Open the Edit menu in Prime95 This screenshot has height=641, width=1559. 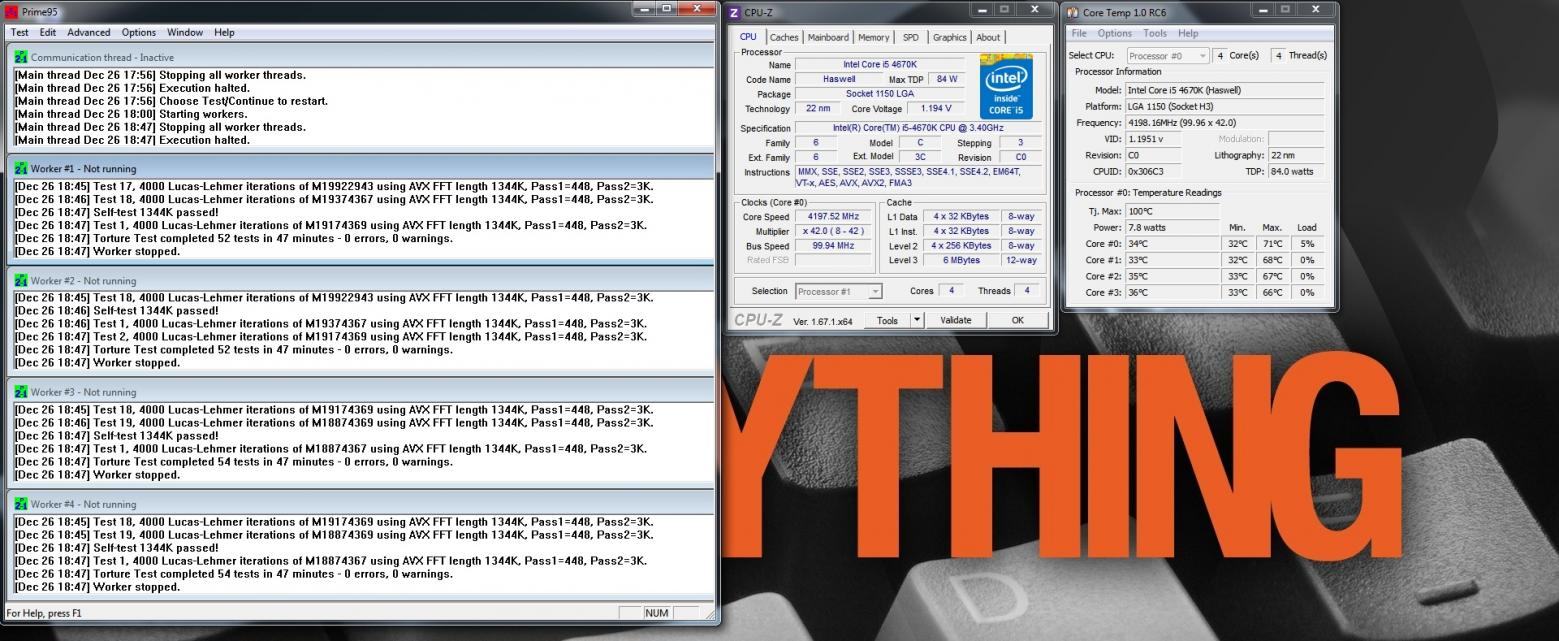tap(48, 32)
